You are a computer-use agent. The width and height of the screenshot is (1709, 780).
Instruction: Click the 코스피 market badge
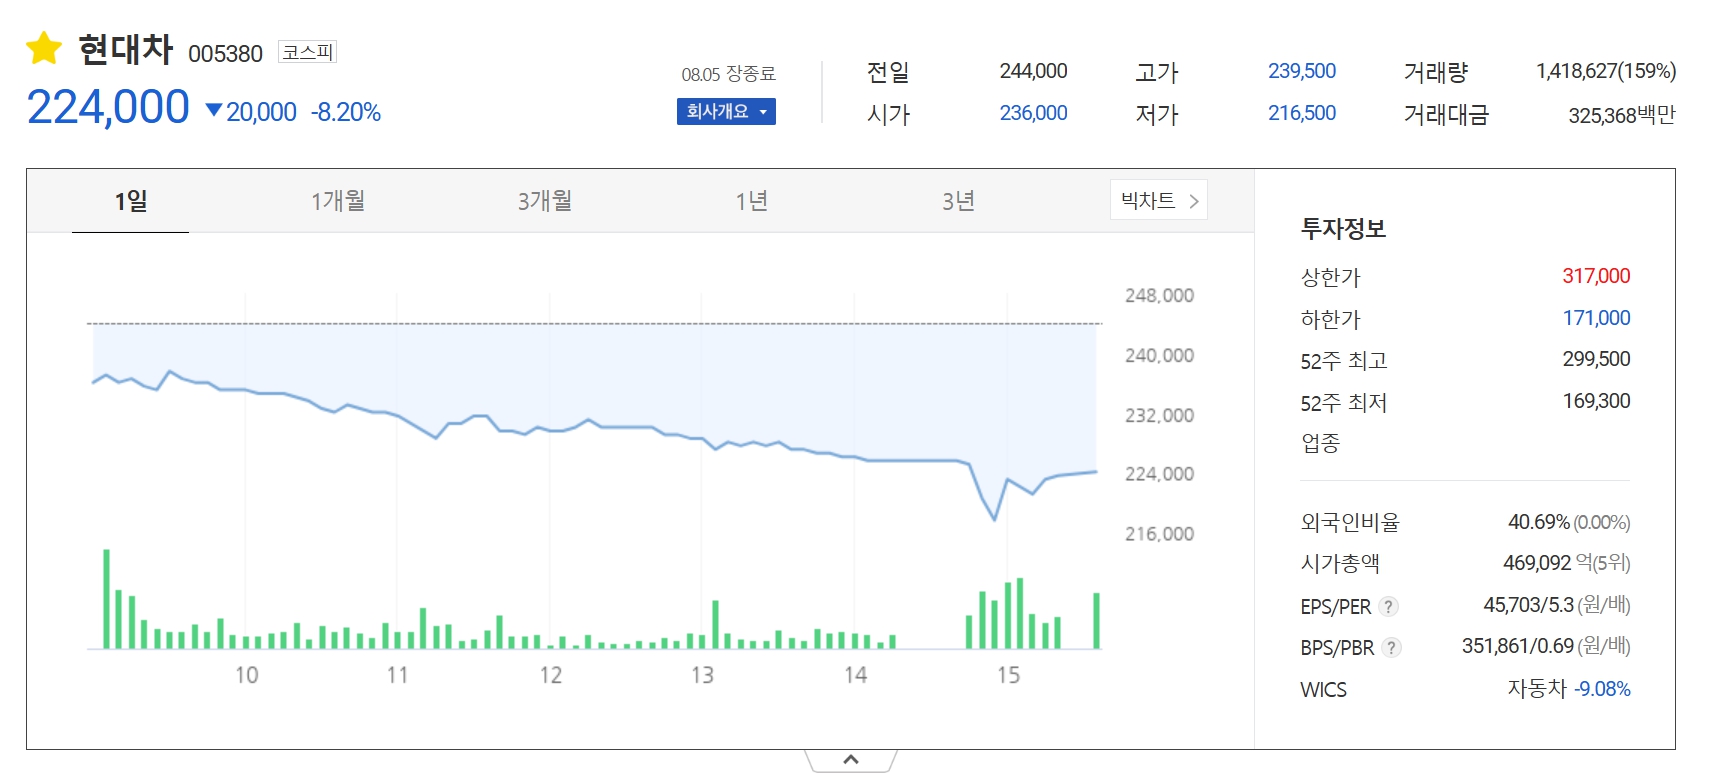pos(307,52)
